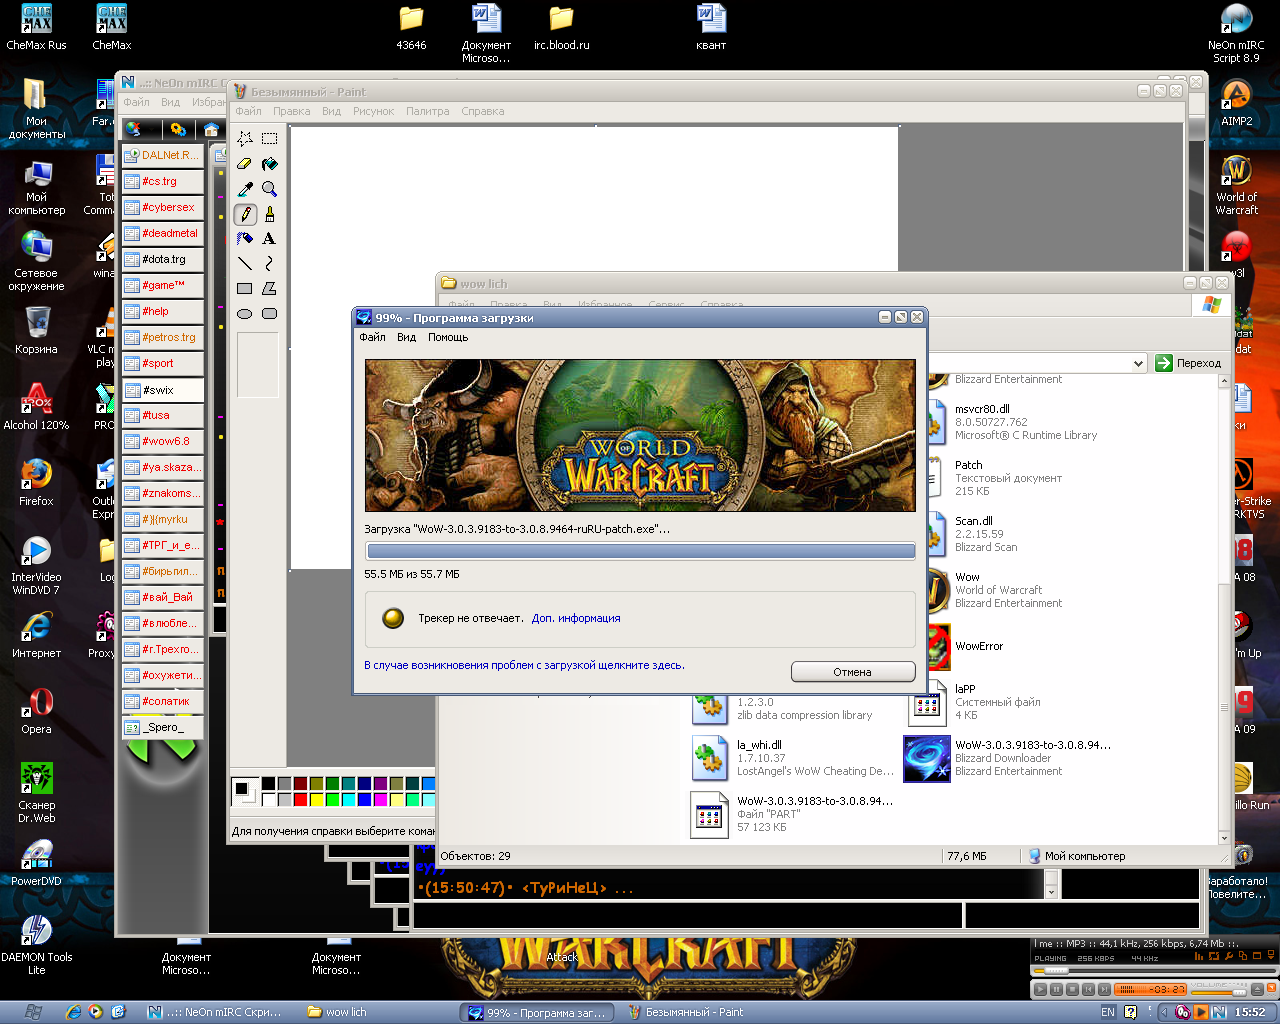1280x1024 pixels.
Task: Choose the Eraser tool in Paint
Action: point(245,164)
